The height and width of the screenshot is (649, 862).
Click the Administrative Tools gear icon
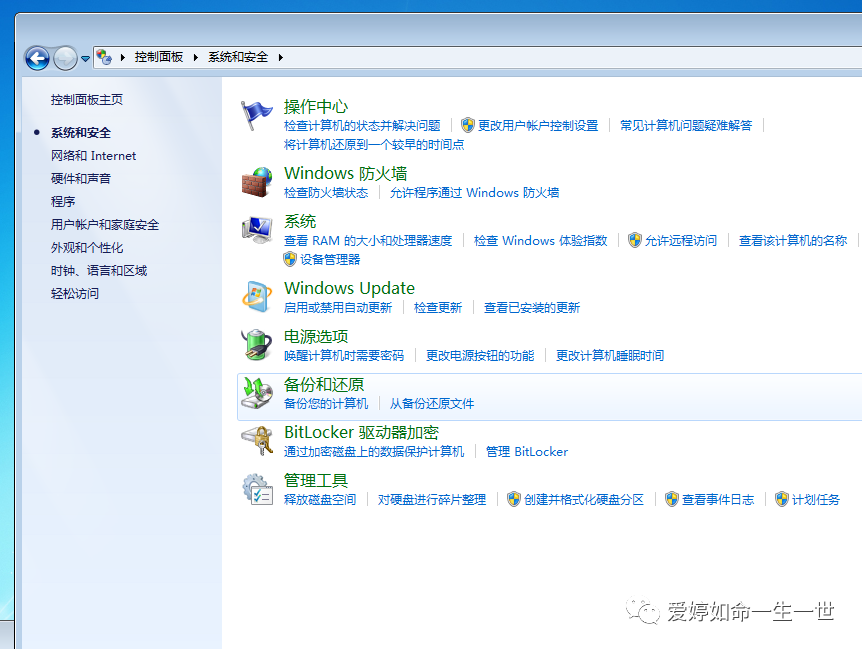(x=257, y=489)
